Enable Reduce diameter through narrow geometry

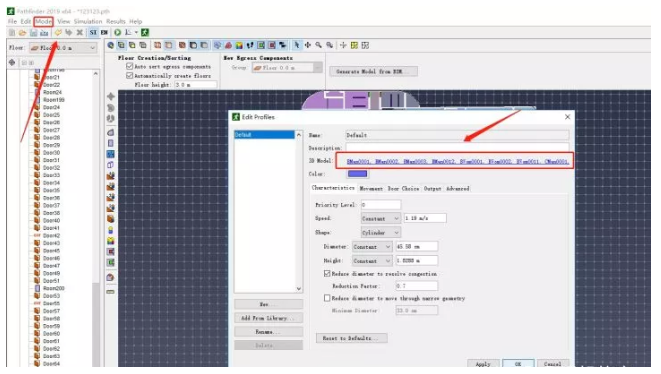327,298
